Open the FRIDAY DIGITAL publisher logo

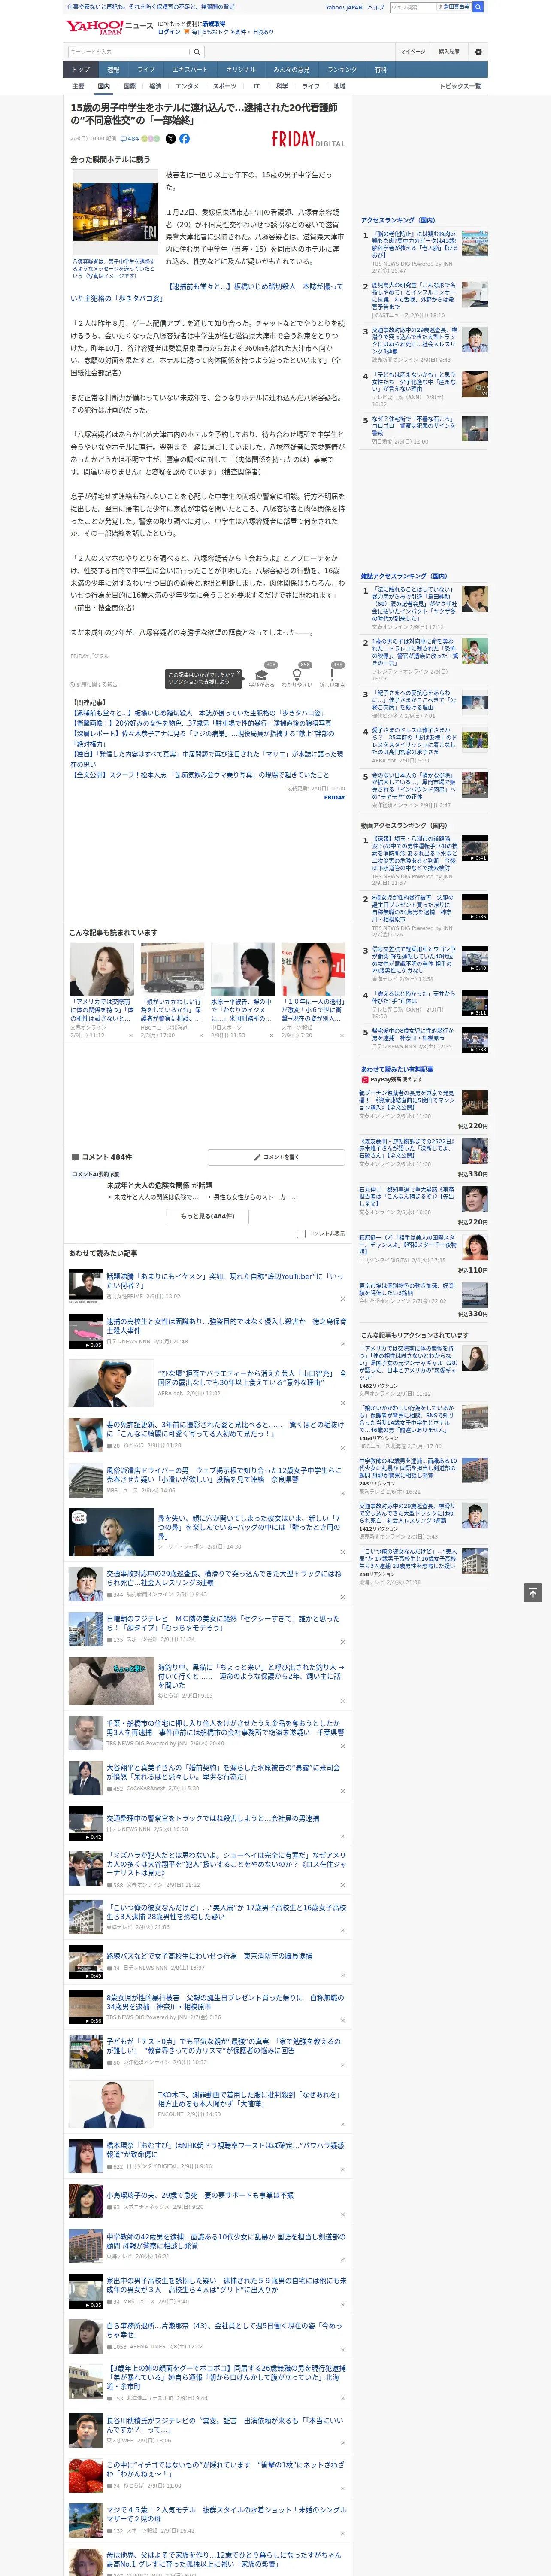pos(308,140)
